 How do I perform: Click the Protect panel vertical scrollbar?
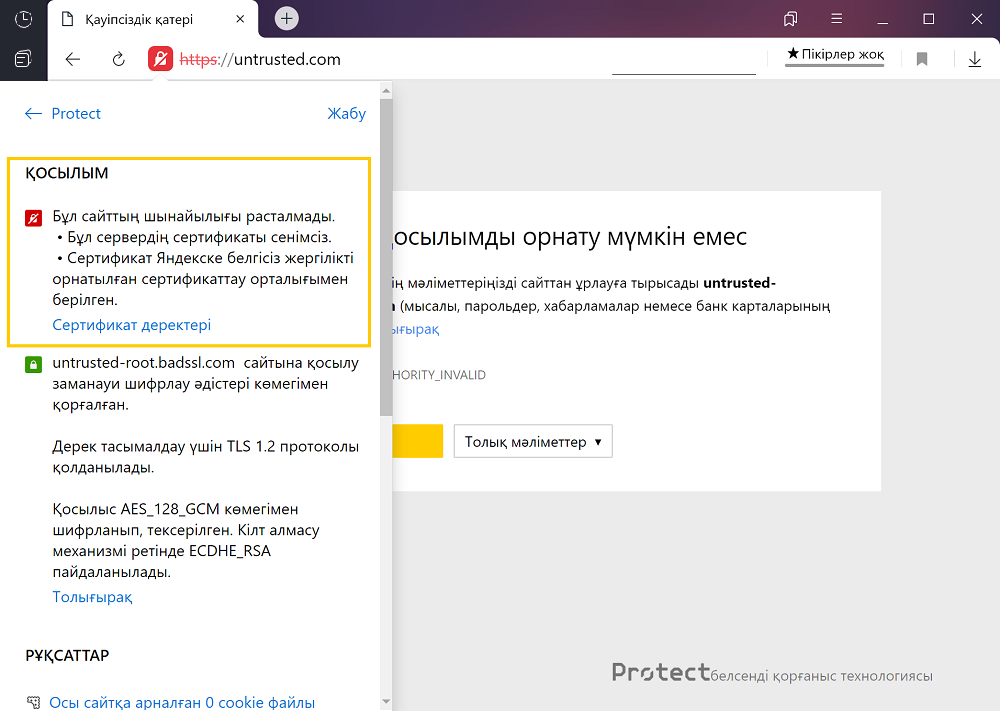[x=386, y=300]
